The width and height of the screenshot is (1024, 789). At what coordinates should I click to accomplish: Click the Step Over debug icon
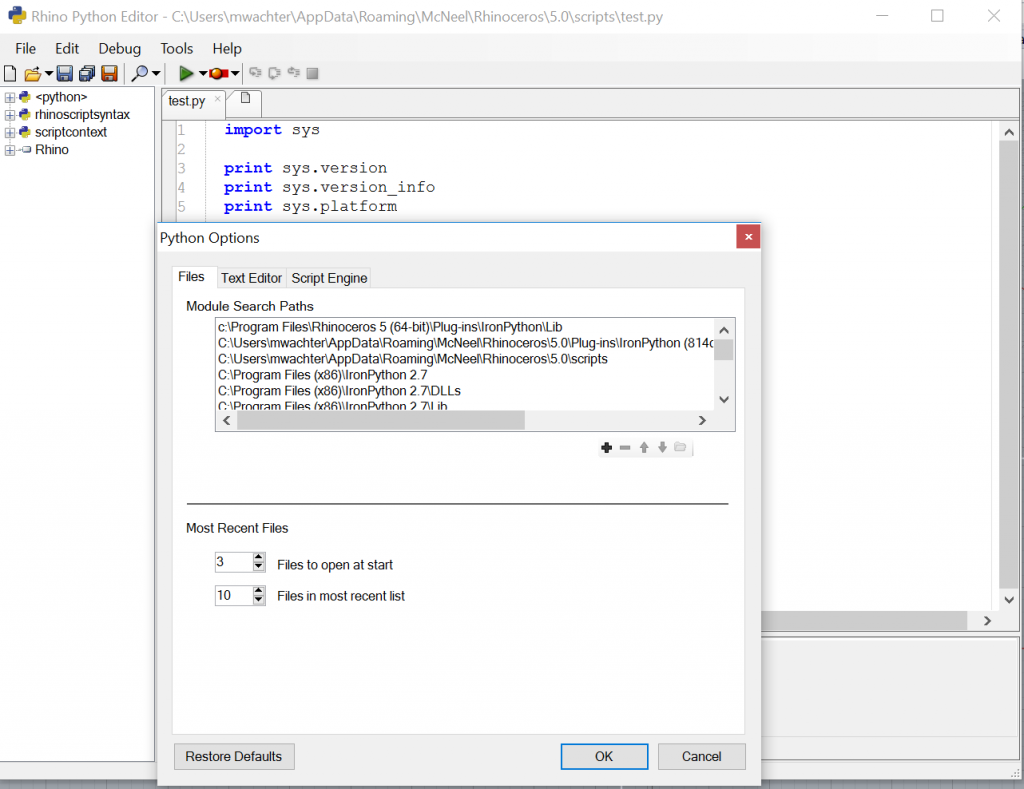pyautogui.click(x=274, y=72)
